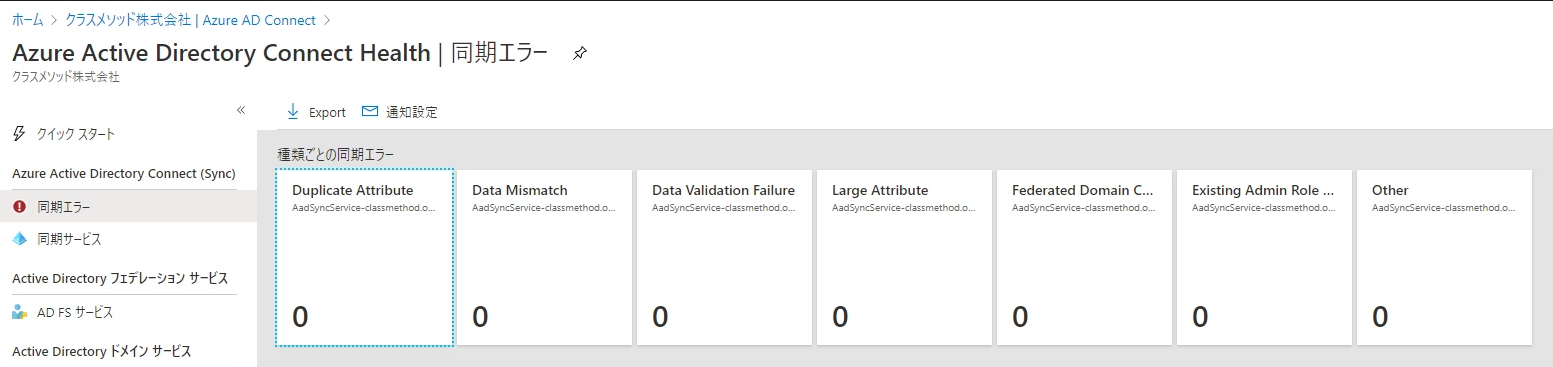The image size is (1553, 367).
Task: Click the red sync error icon
Action: (x=19, y=206)
